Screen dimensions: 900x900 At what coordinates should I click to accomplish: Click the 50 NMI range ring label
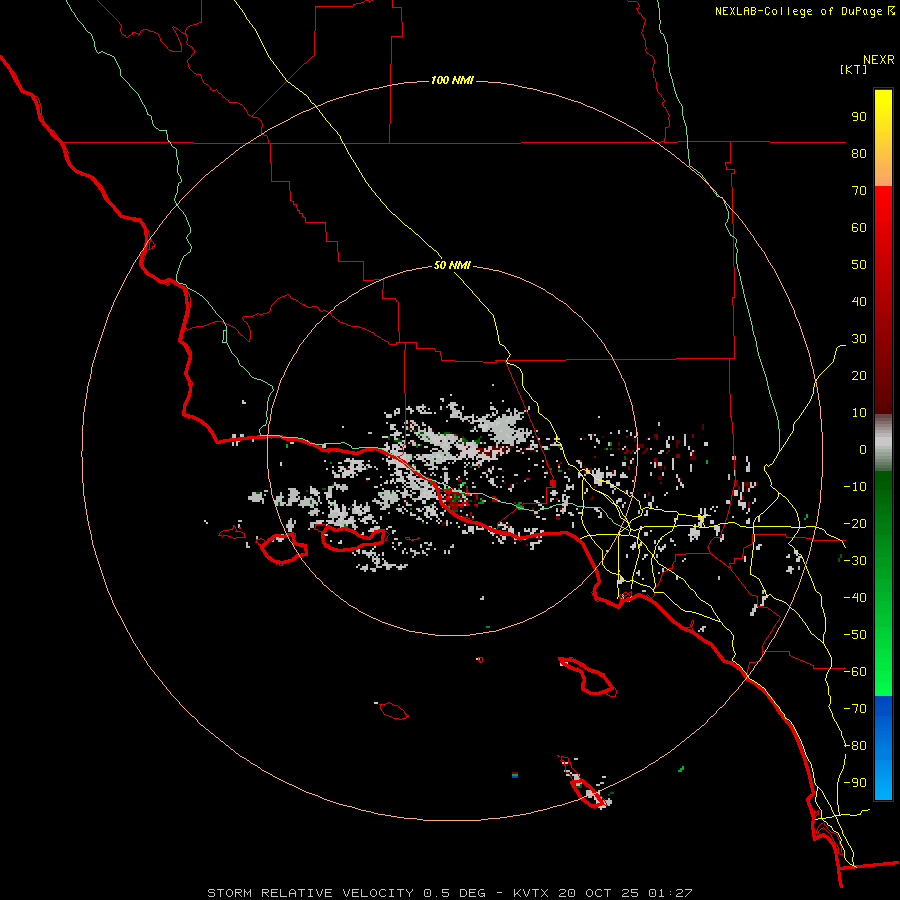452,265
